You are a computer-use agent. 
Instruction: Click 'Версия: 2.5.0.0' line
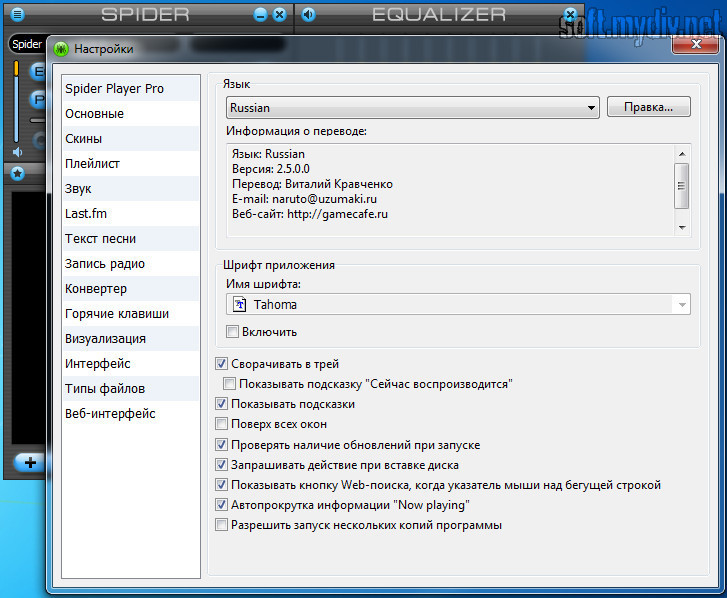(x=270, y=169)
